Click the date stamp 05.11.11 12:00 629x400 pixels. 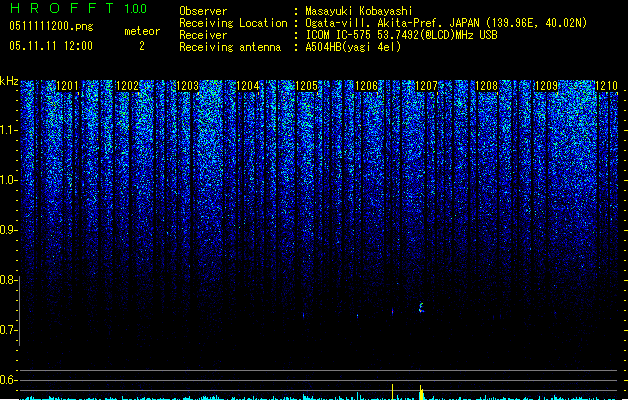[51, 46]
